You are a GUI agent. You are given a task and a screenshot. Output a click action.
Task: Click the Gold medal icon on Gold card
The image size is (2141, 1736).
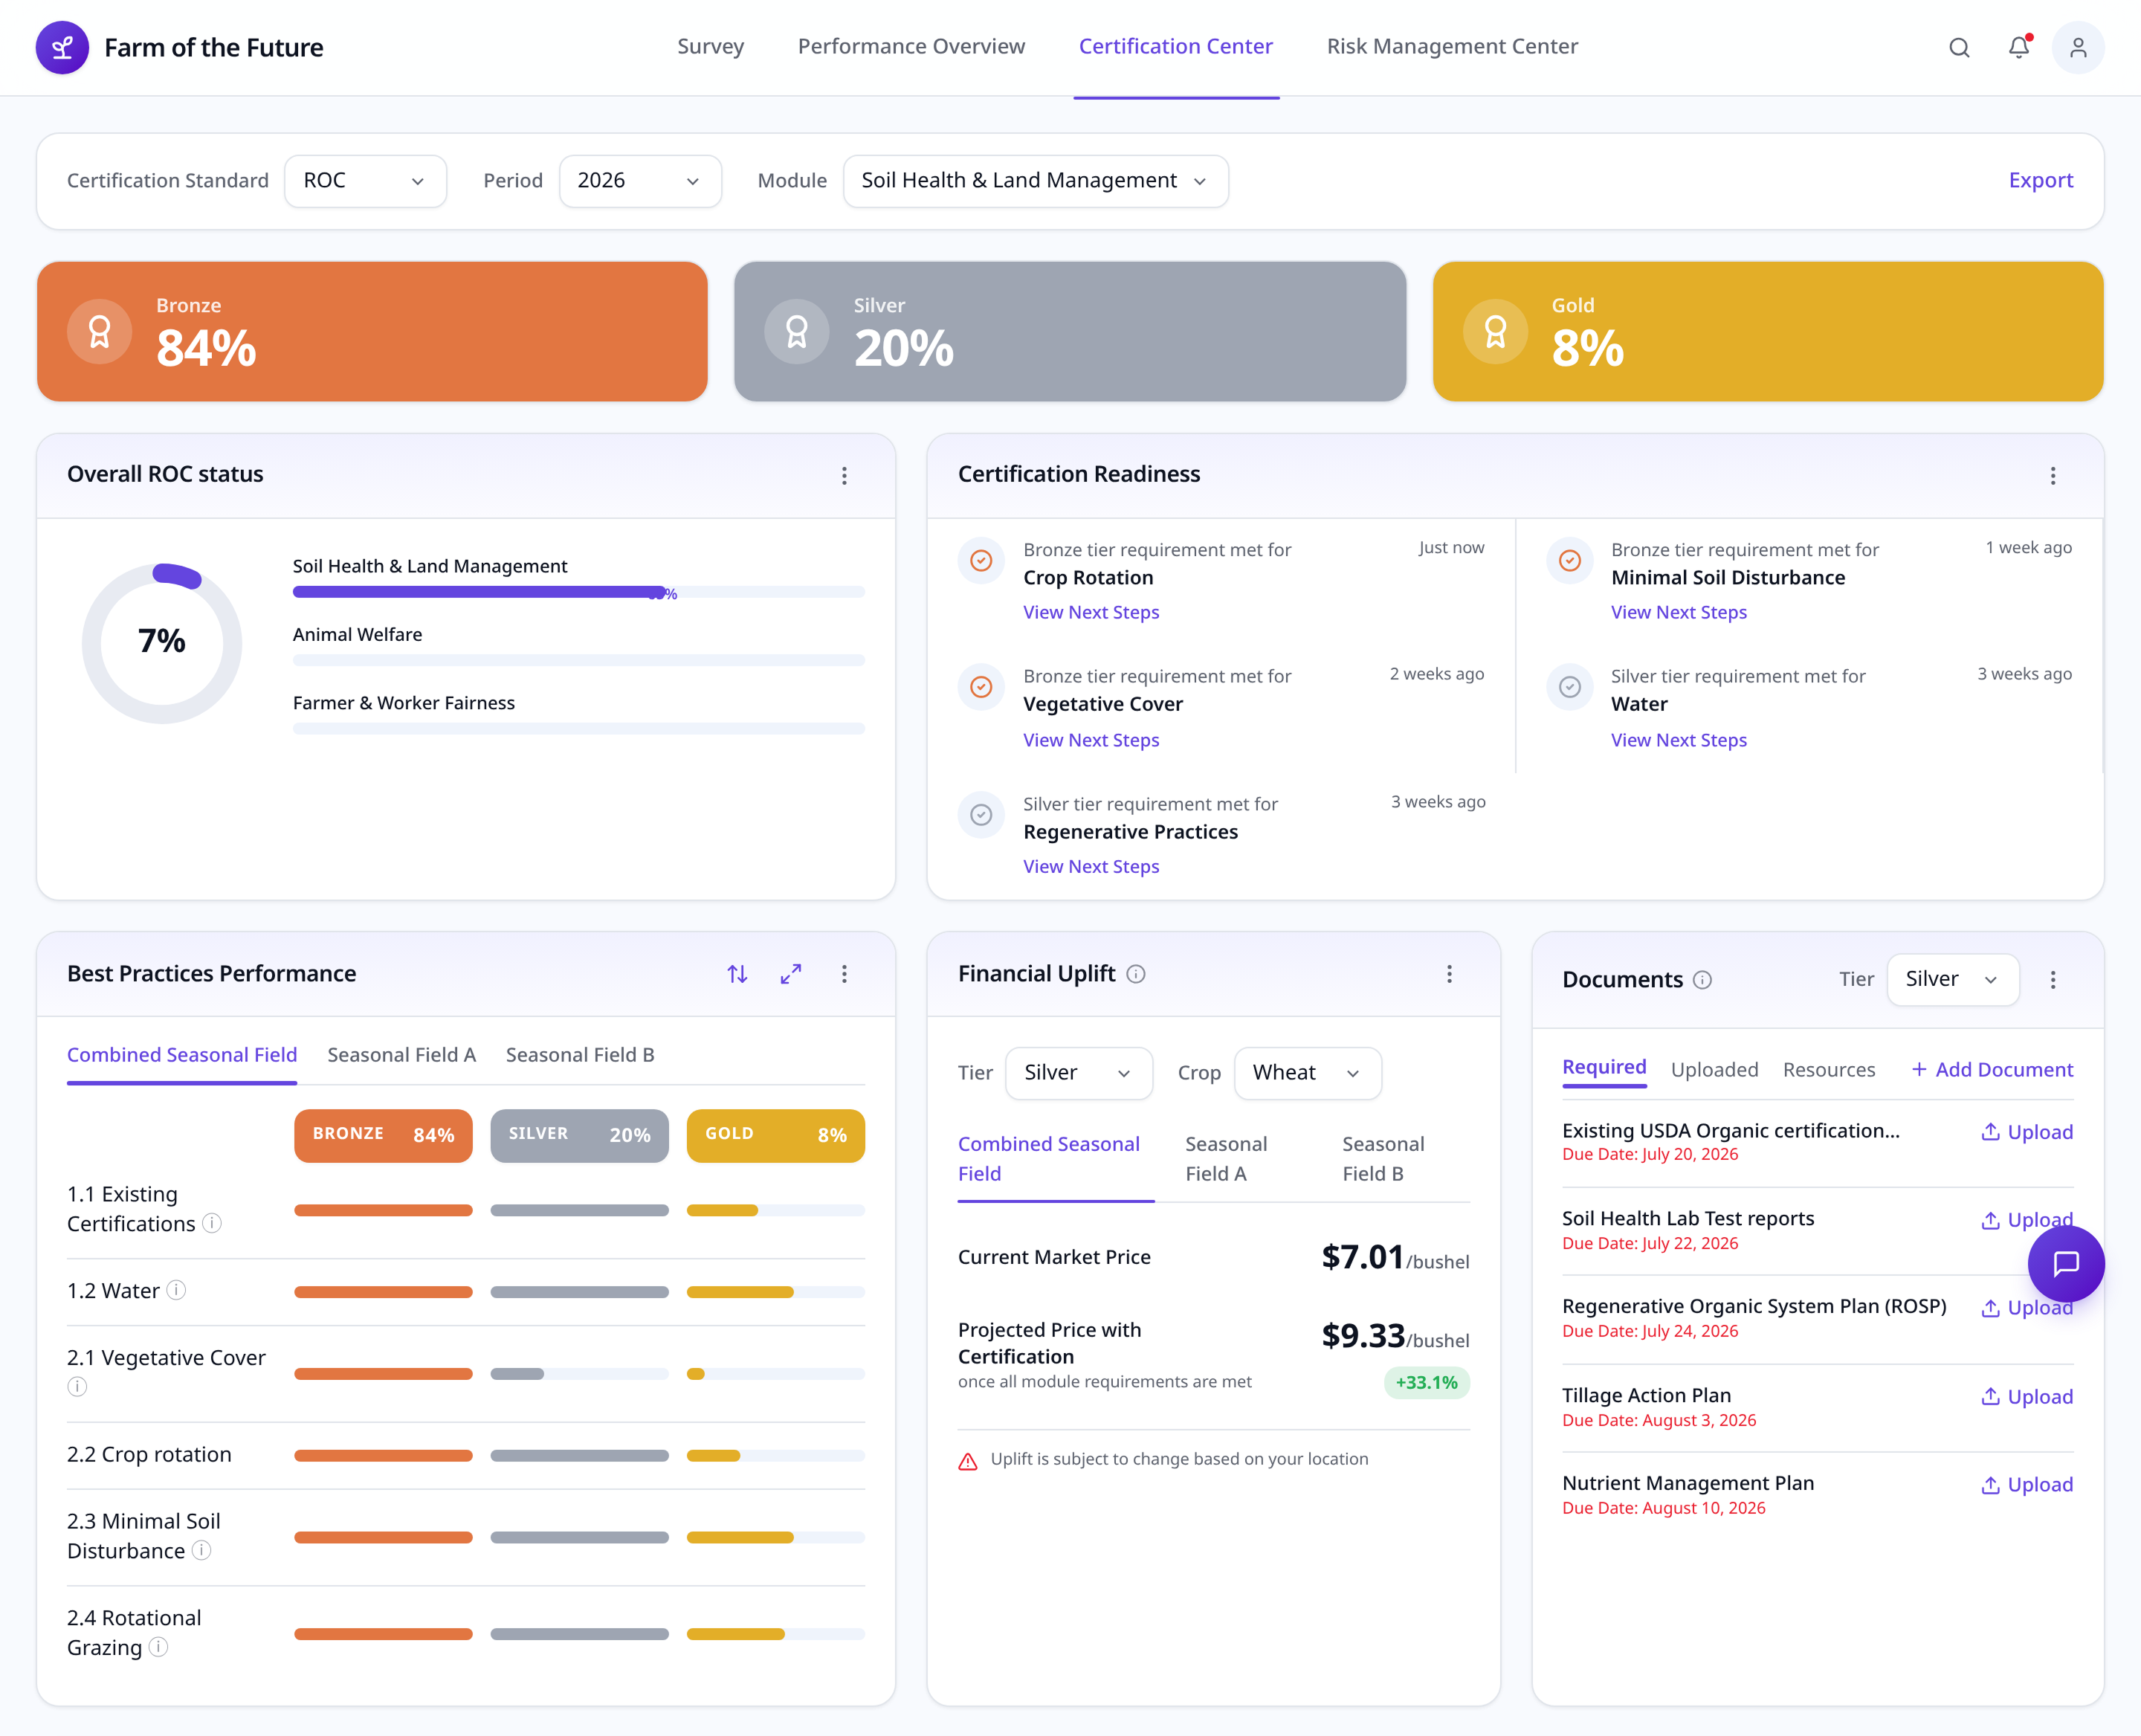pos(1495,331)
